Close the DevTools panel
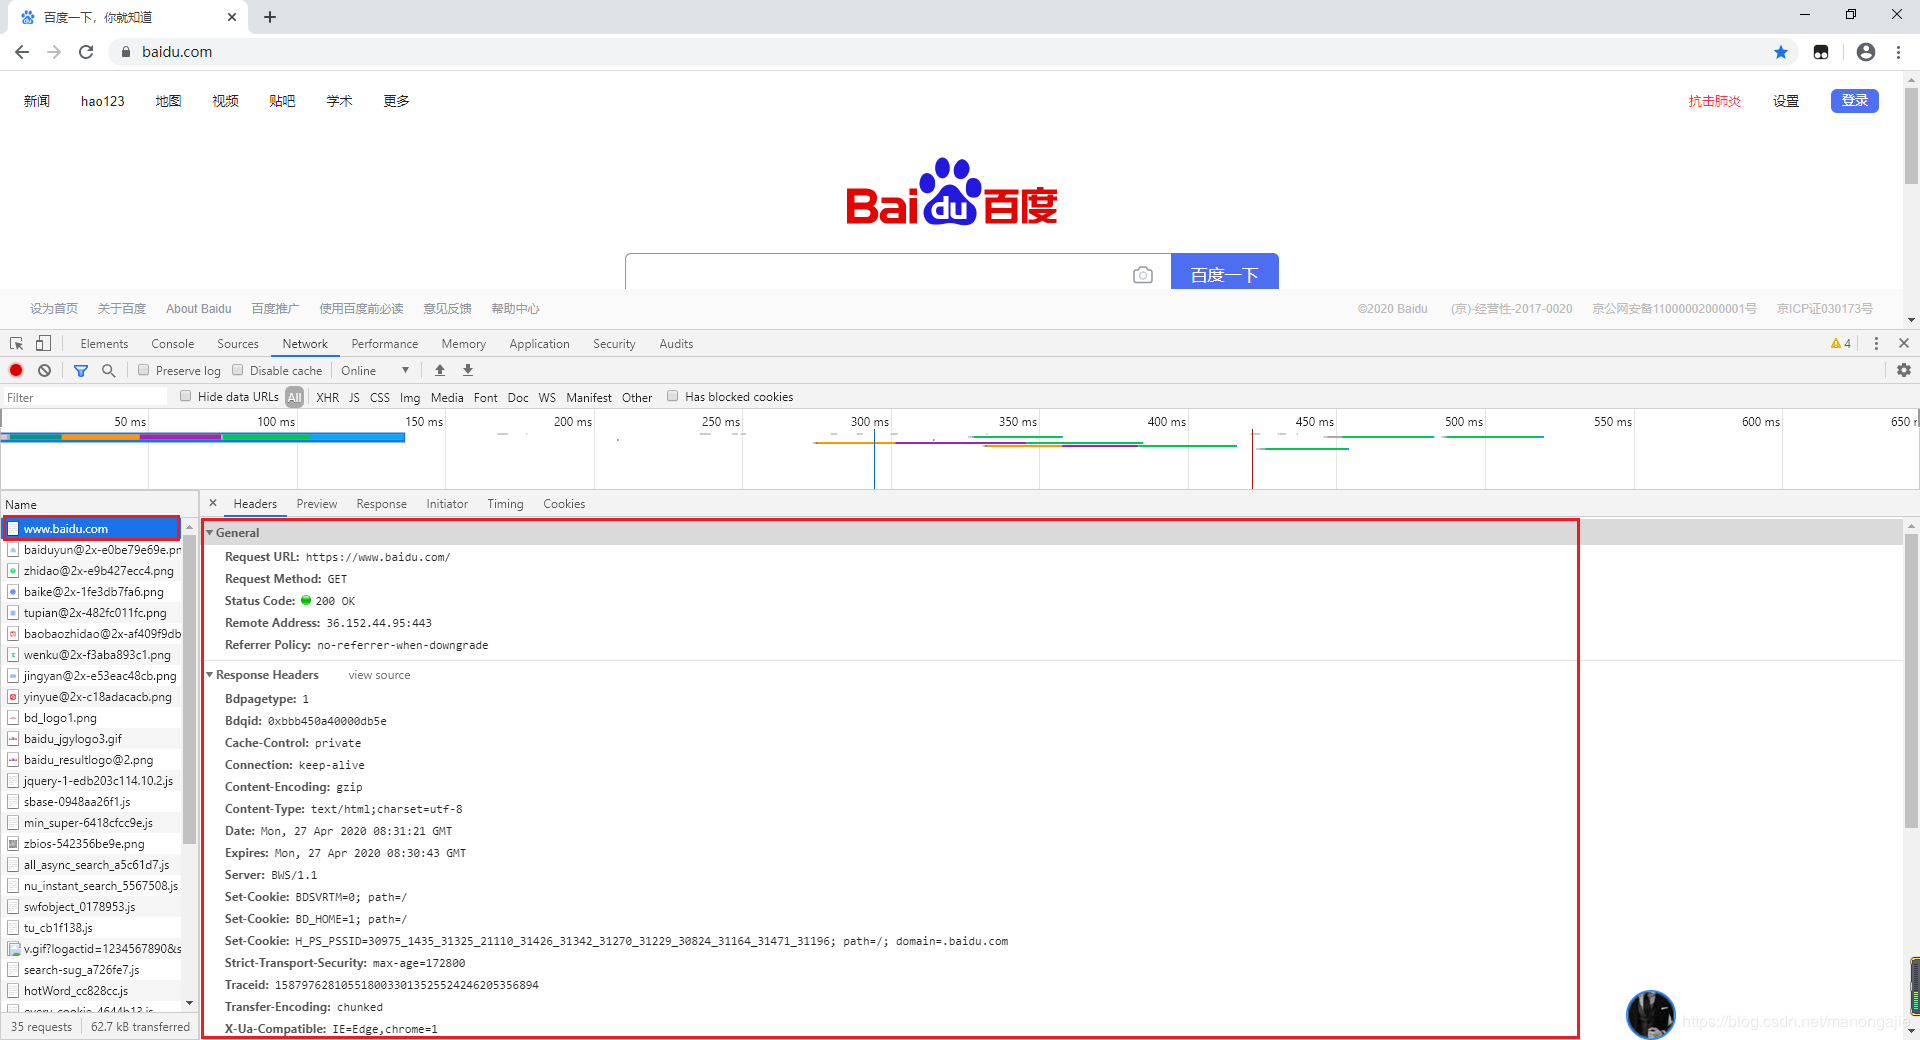Image resolution: width=1920 pixels, height=1040 pixels. [1904, 343]
